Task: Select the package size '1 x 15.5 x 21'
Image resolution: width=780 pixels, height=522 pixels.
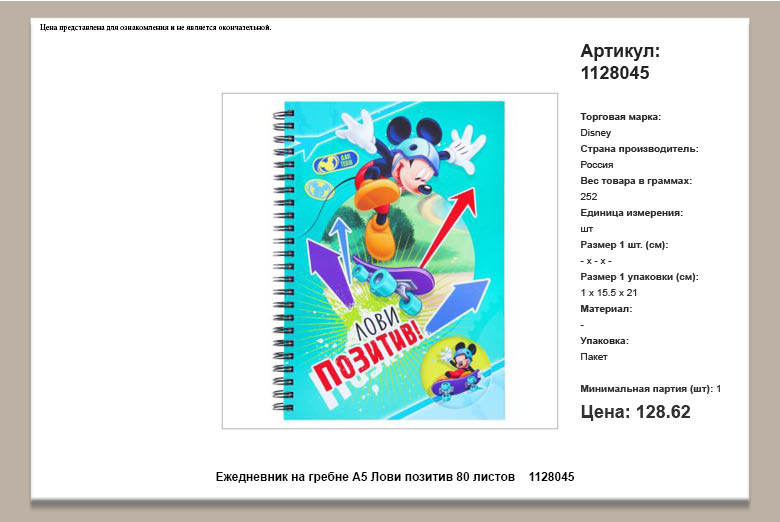Action: click(x=608, y=293)
